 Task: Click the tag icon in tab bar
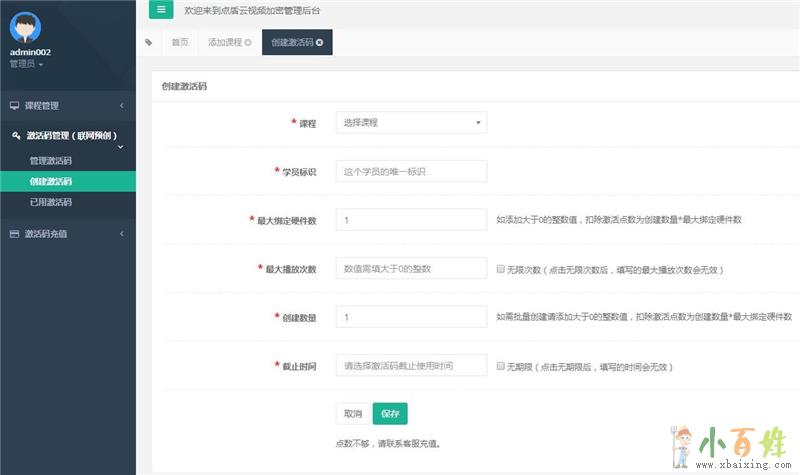coord(149,43)
